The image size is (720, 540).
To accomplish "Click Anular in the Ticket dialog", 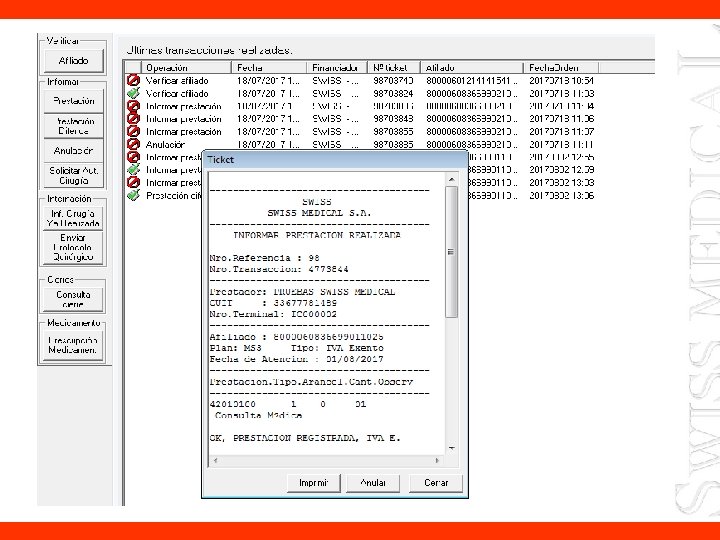I will [373, 483].
